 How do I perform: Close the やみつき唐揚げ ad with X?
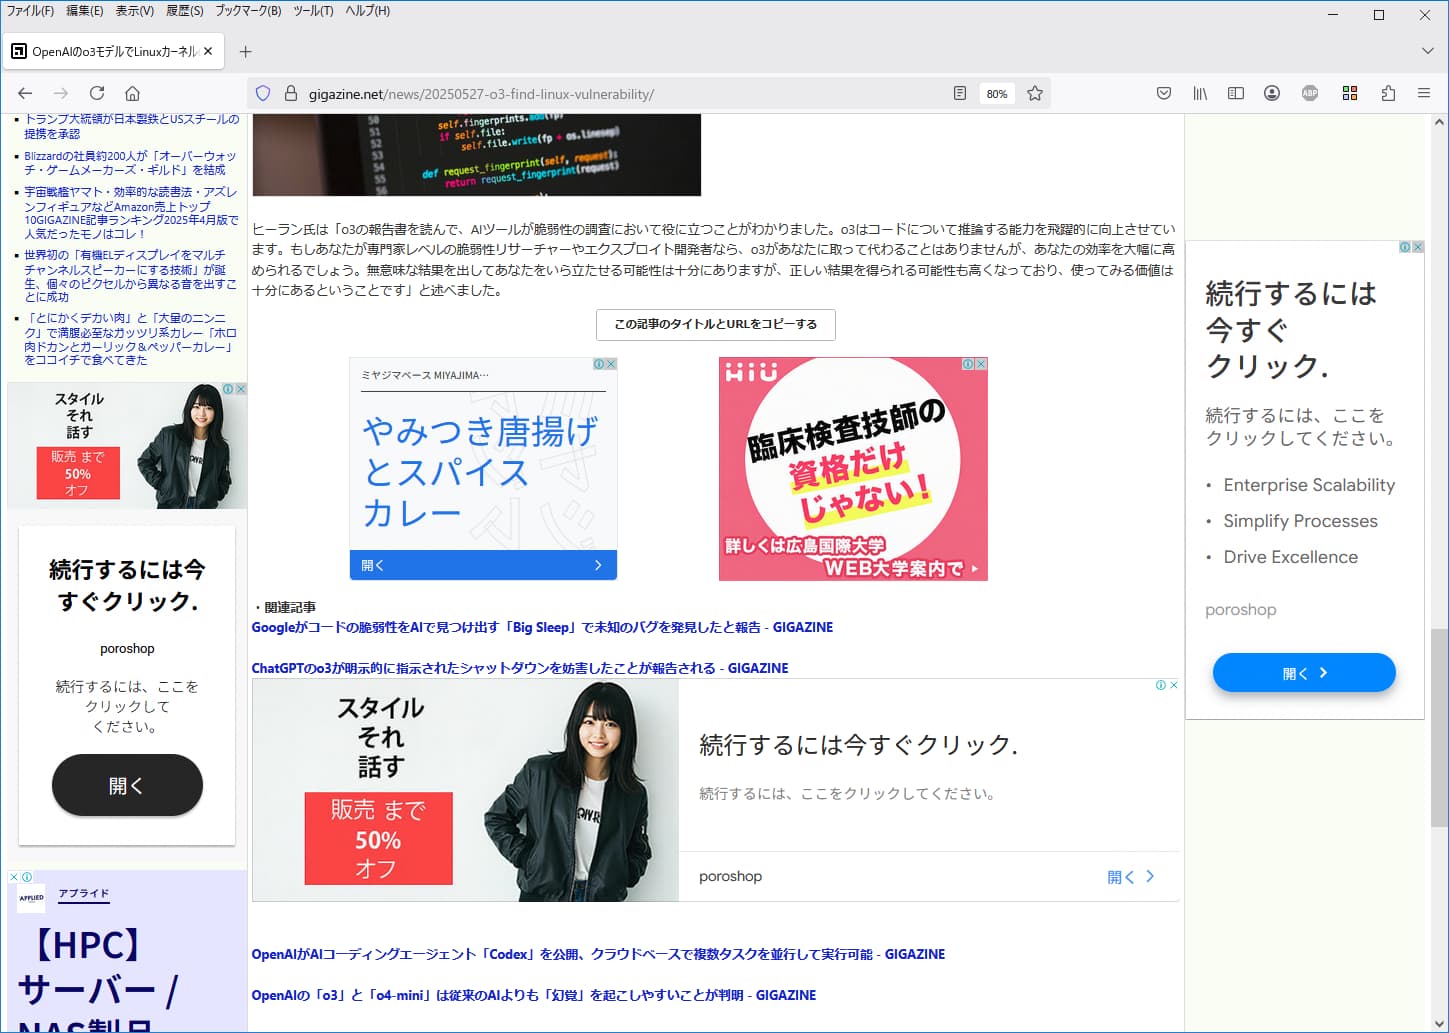611,364
